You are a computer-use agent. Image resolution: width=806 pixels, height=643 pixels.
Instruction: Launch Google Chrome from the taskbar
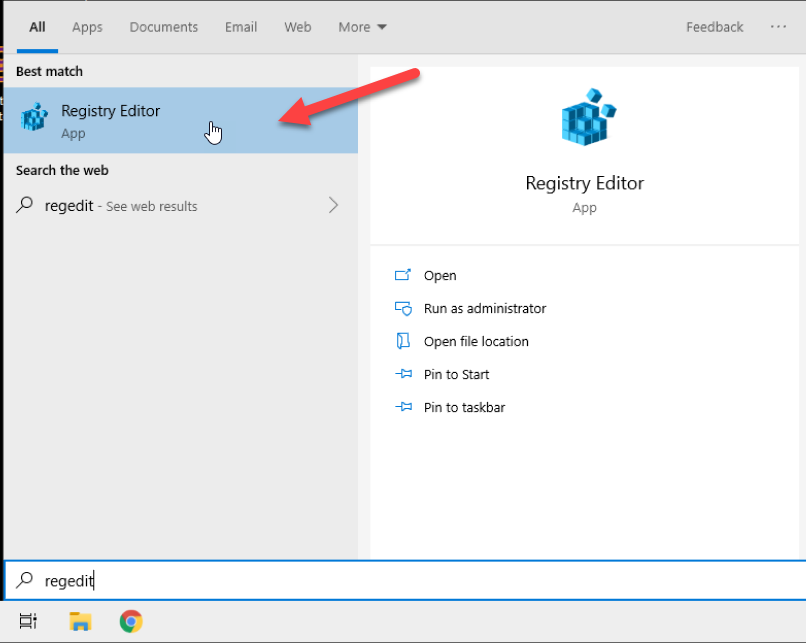pyautogui.click(x=131, y=621)
